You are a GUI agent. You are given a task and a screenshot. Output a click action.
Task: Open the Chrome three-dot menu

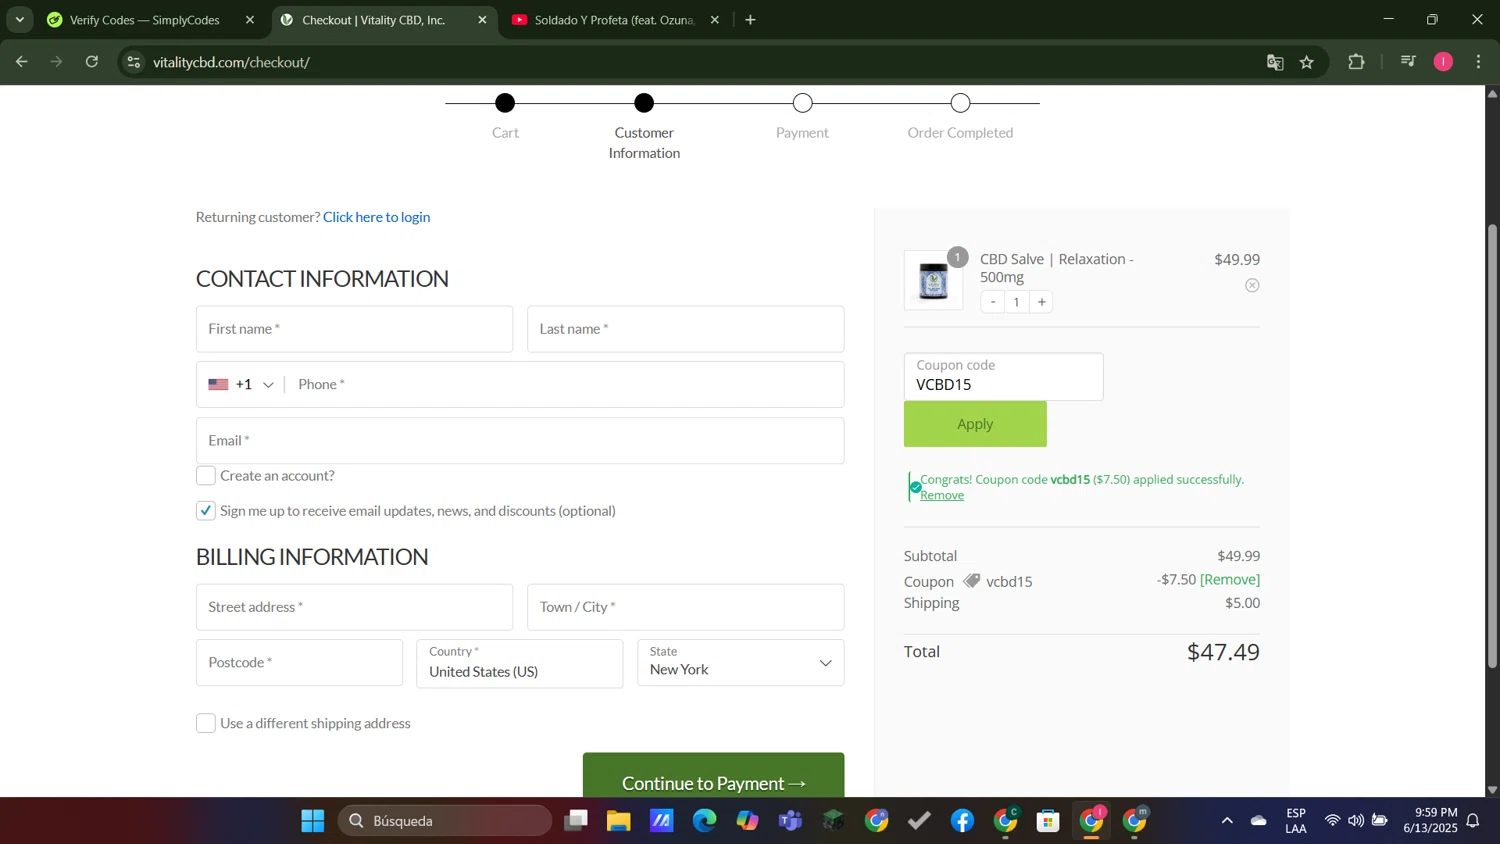point(1479,62)
